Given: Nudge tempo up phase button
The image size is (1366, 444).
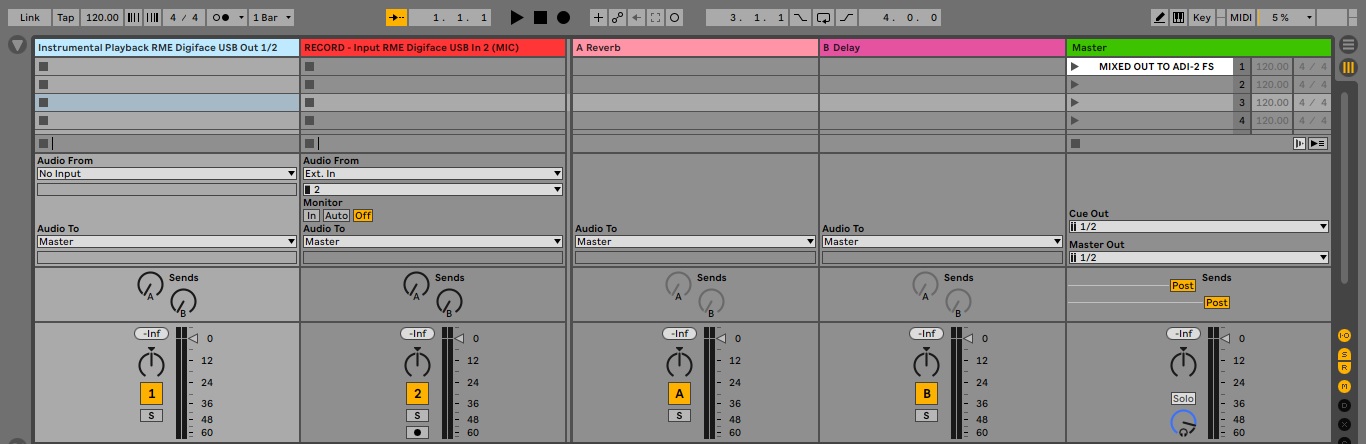Looking at the screenshot, I should pos(152,17).
